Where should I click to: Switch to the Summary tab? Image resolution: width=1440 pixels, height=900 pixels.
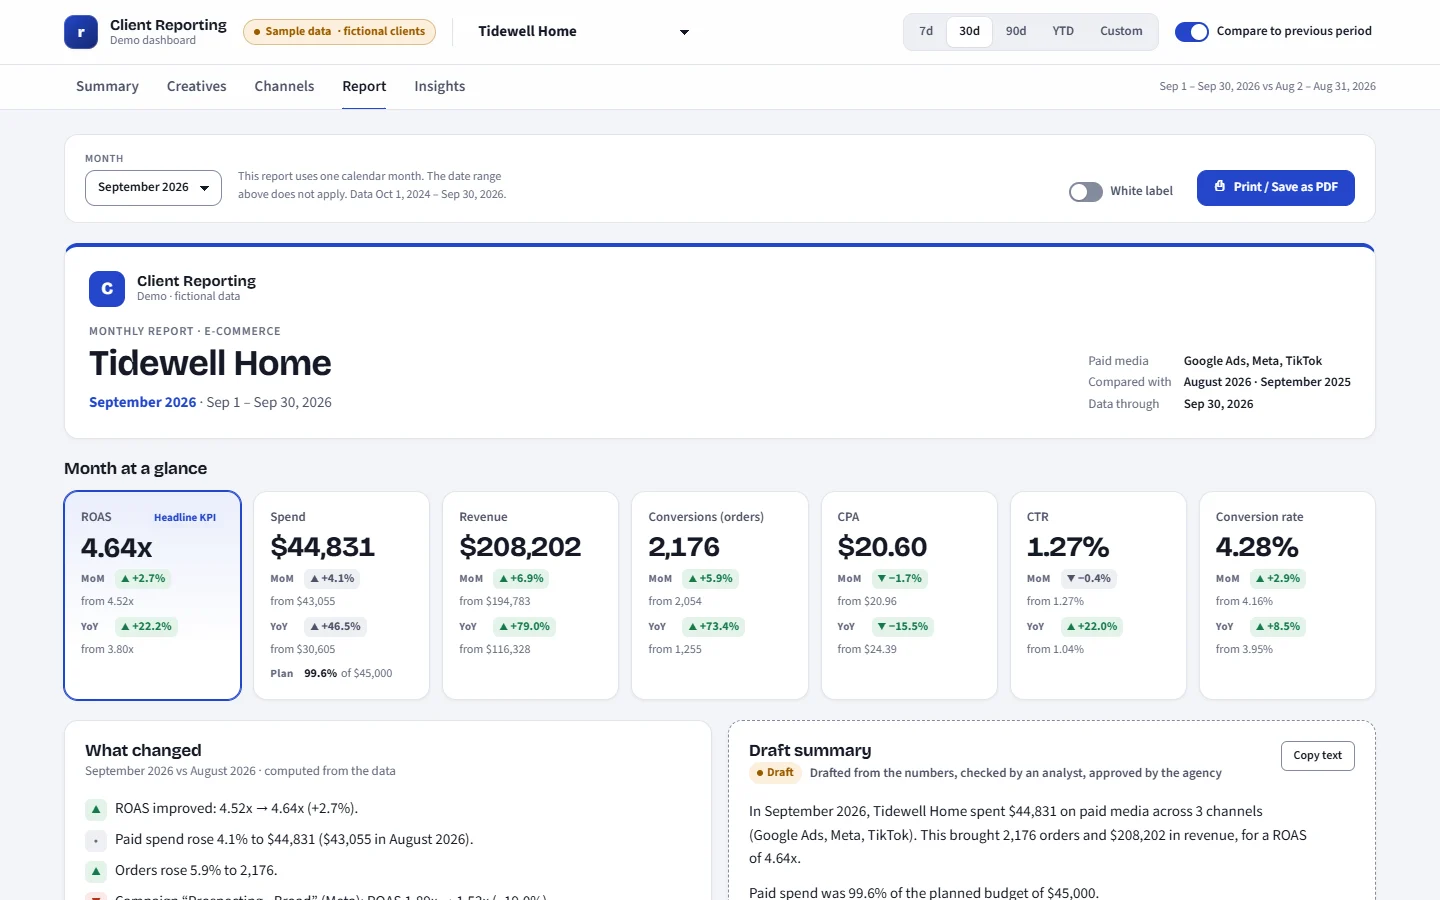107,87
